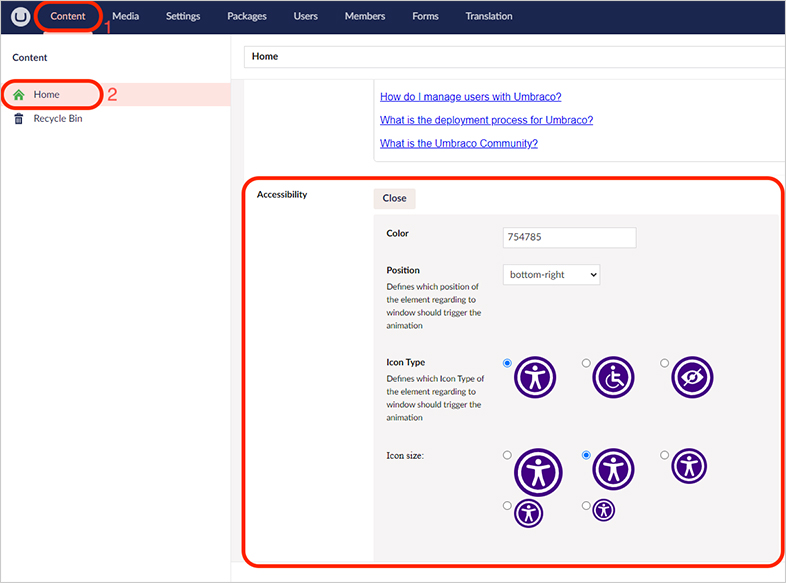Click the Home page name field
The width and height of the screenshot is (786, 583).
click(x=515, y=57)
